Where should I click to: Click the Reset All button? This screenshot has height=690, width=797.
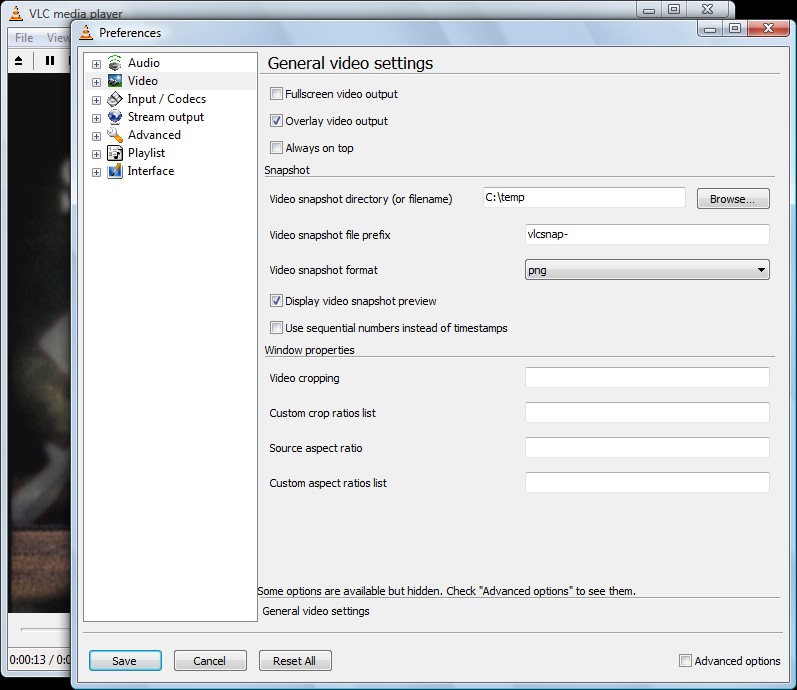(x=295, y=661)
